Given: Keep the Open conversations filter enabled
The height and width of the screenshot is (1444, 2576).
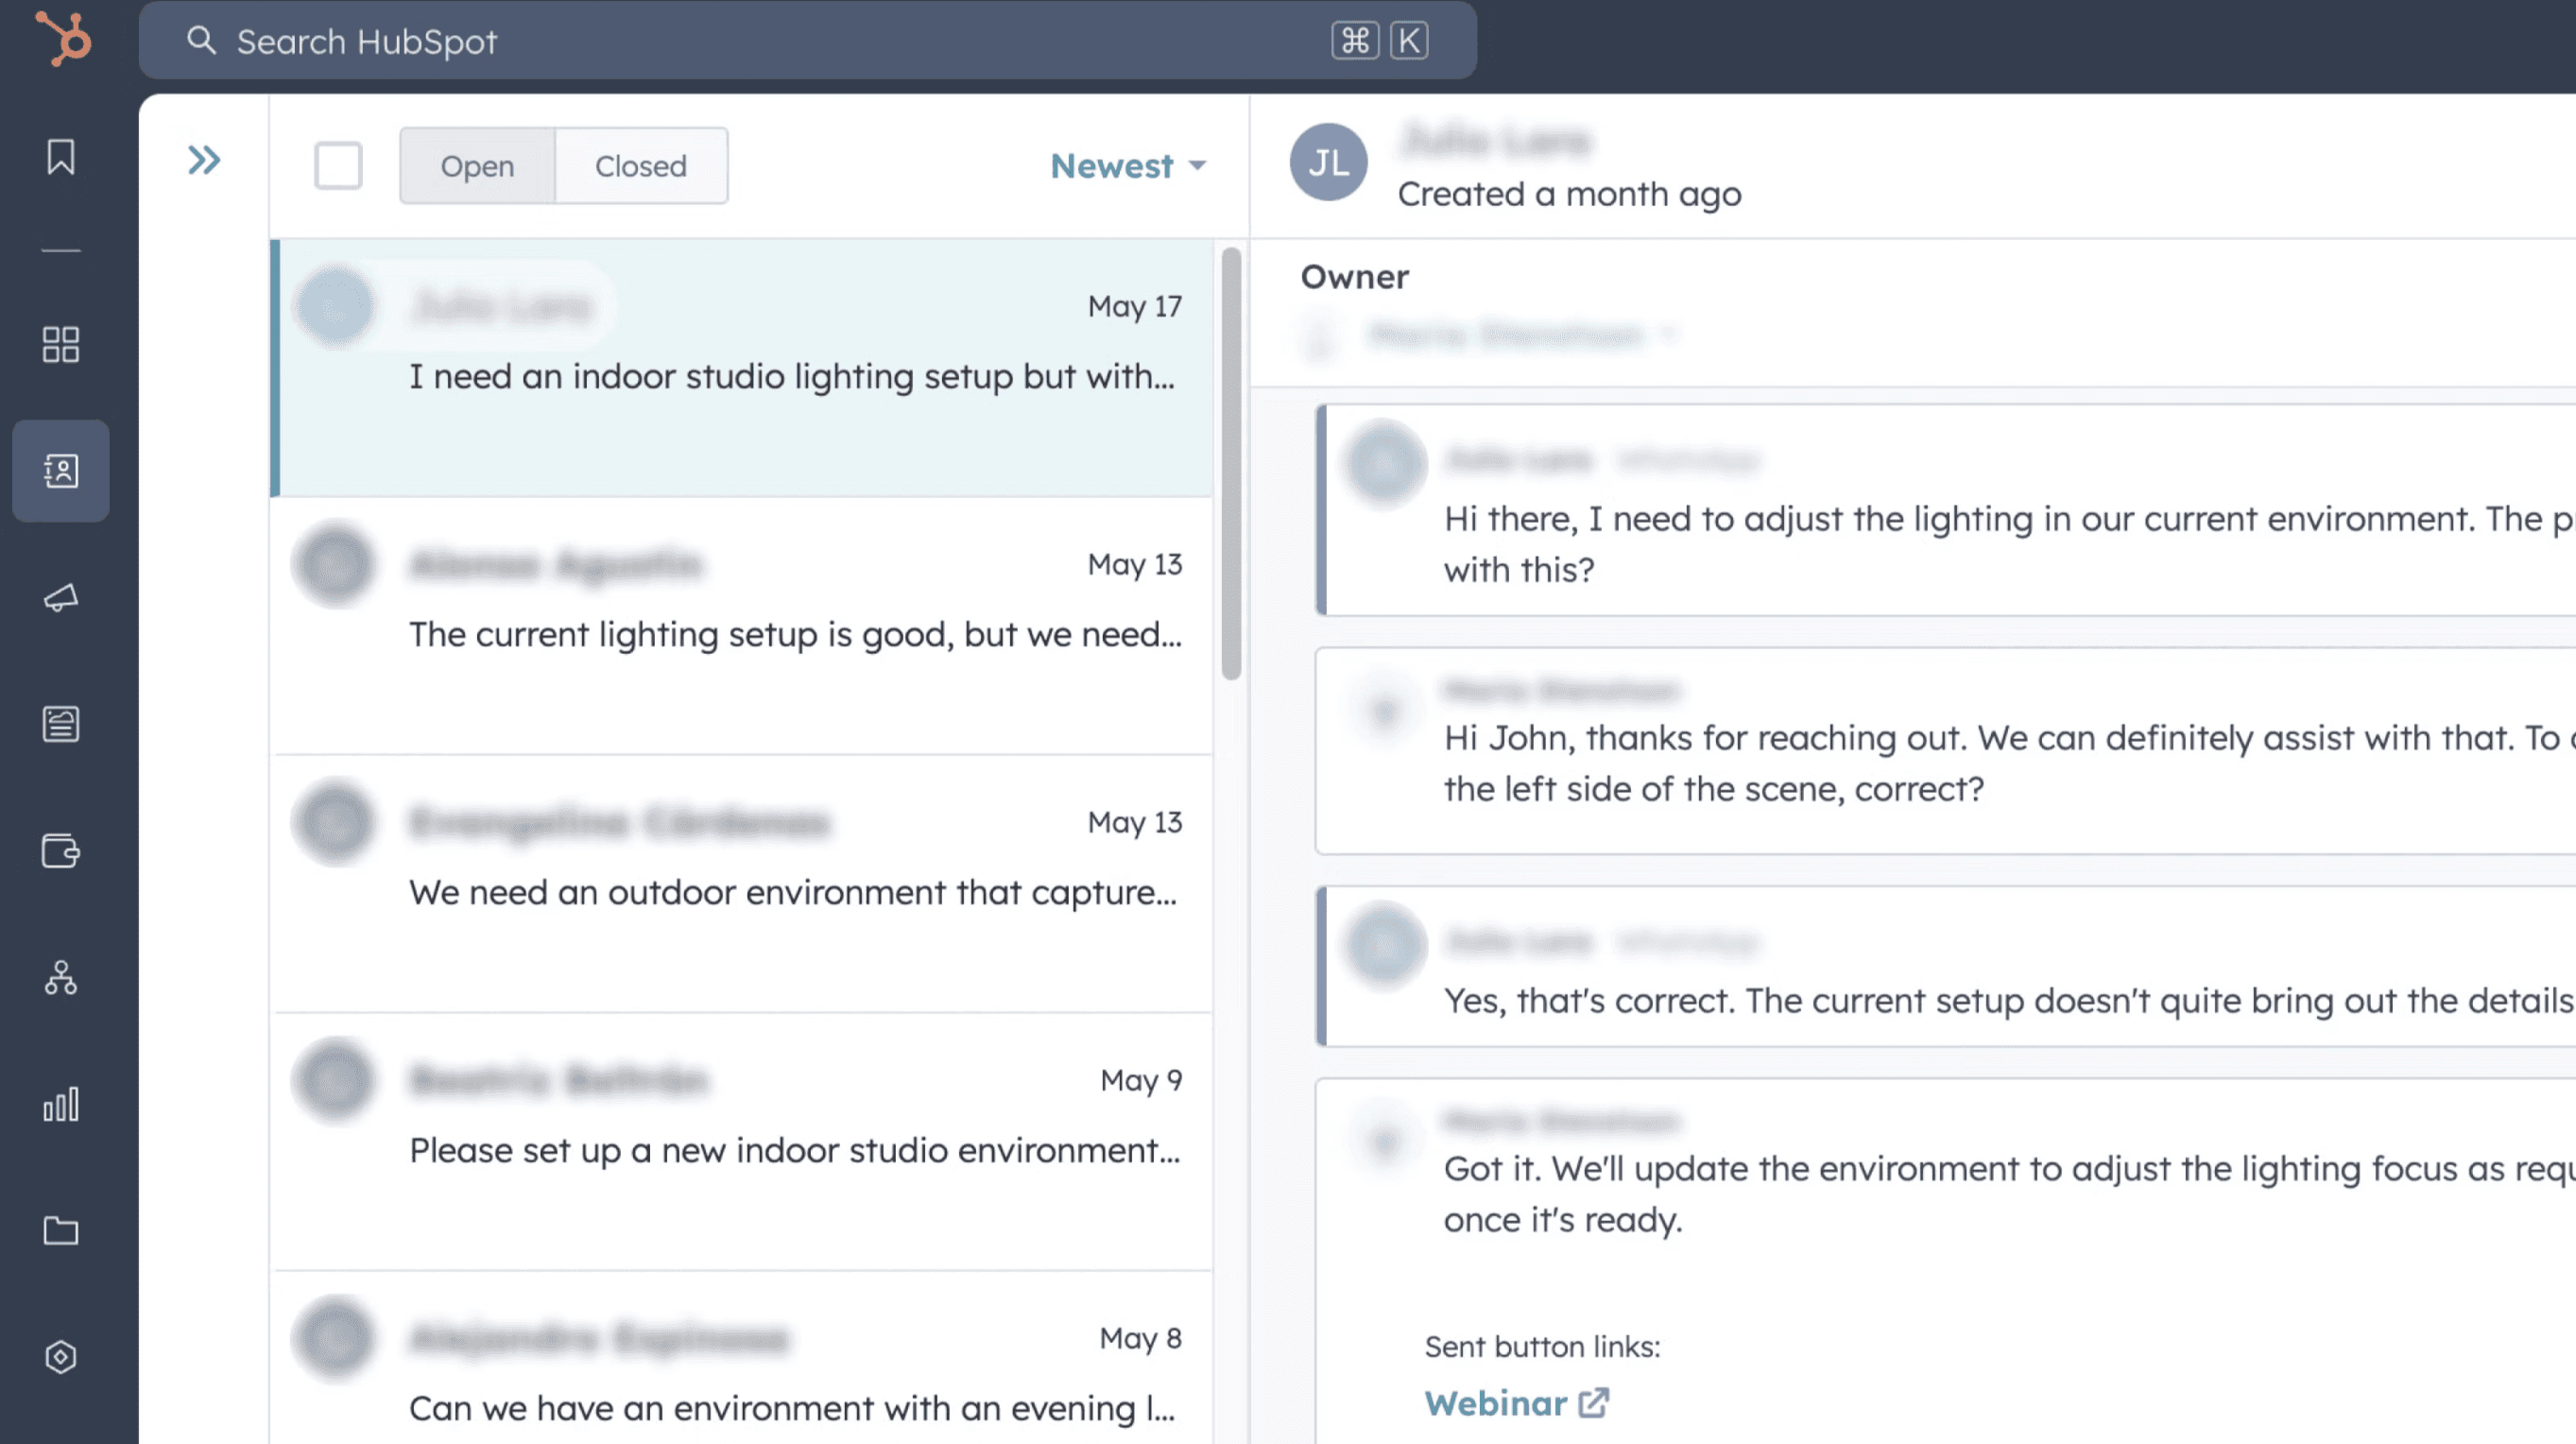Looking at the screenshot, I should (x=477, y=166).
